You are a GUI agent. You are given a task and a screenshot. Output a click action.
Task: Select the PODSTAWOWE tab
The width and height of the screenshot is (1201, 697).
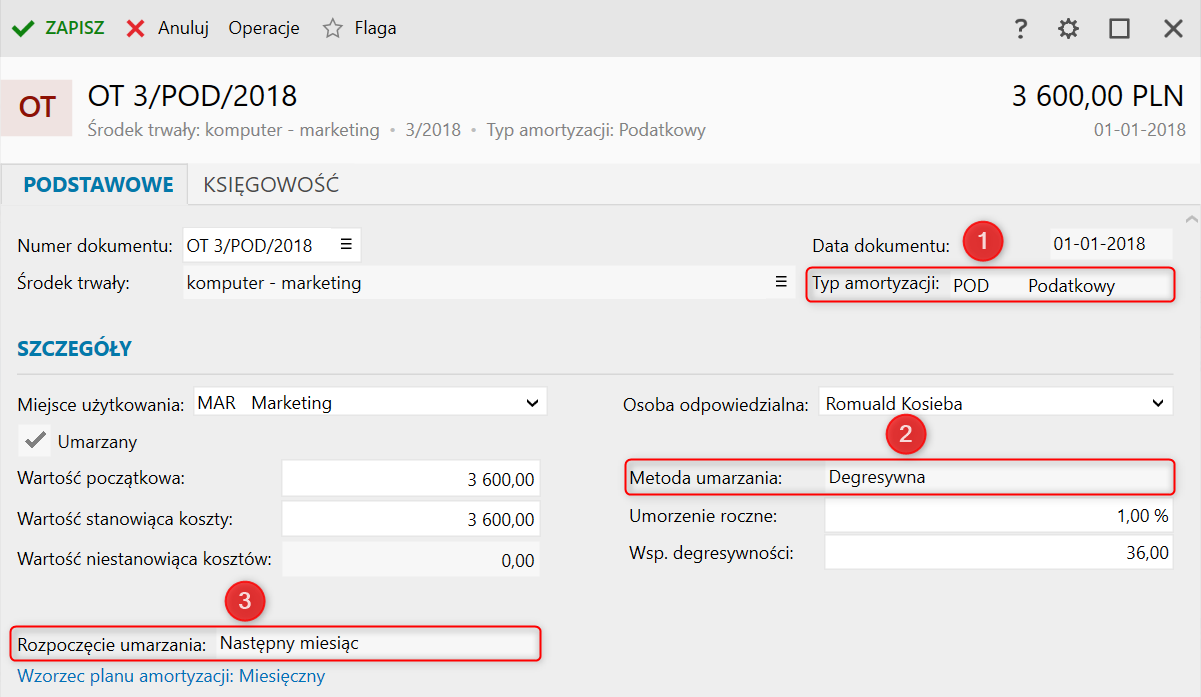(98, 185)
